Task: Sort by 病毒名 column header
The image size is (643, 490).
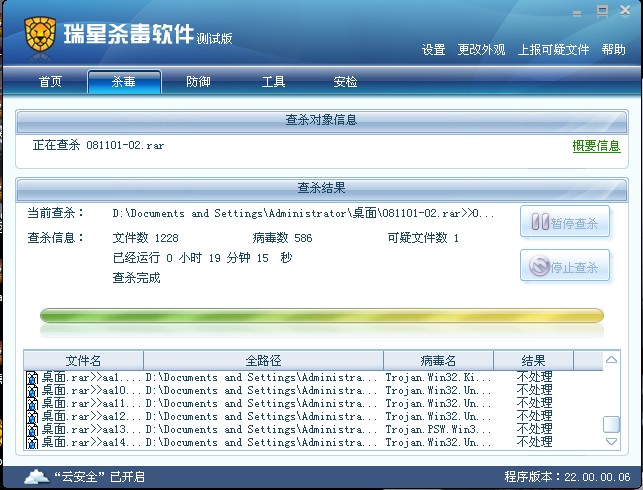Action: coord(438,361)
